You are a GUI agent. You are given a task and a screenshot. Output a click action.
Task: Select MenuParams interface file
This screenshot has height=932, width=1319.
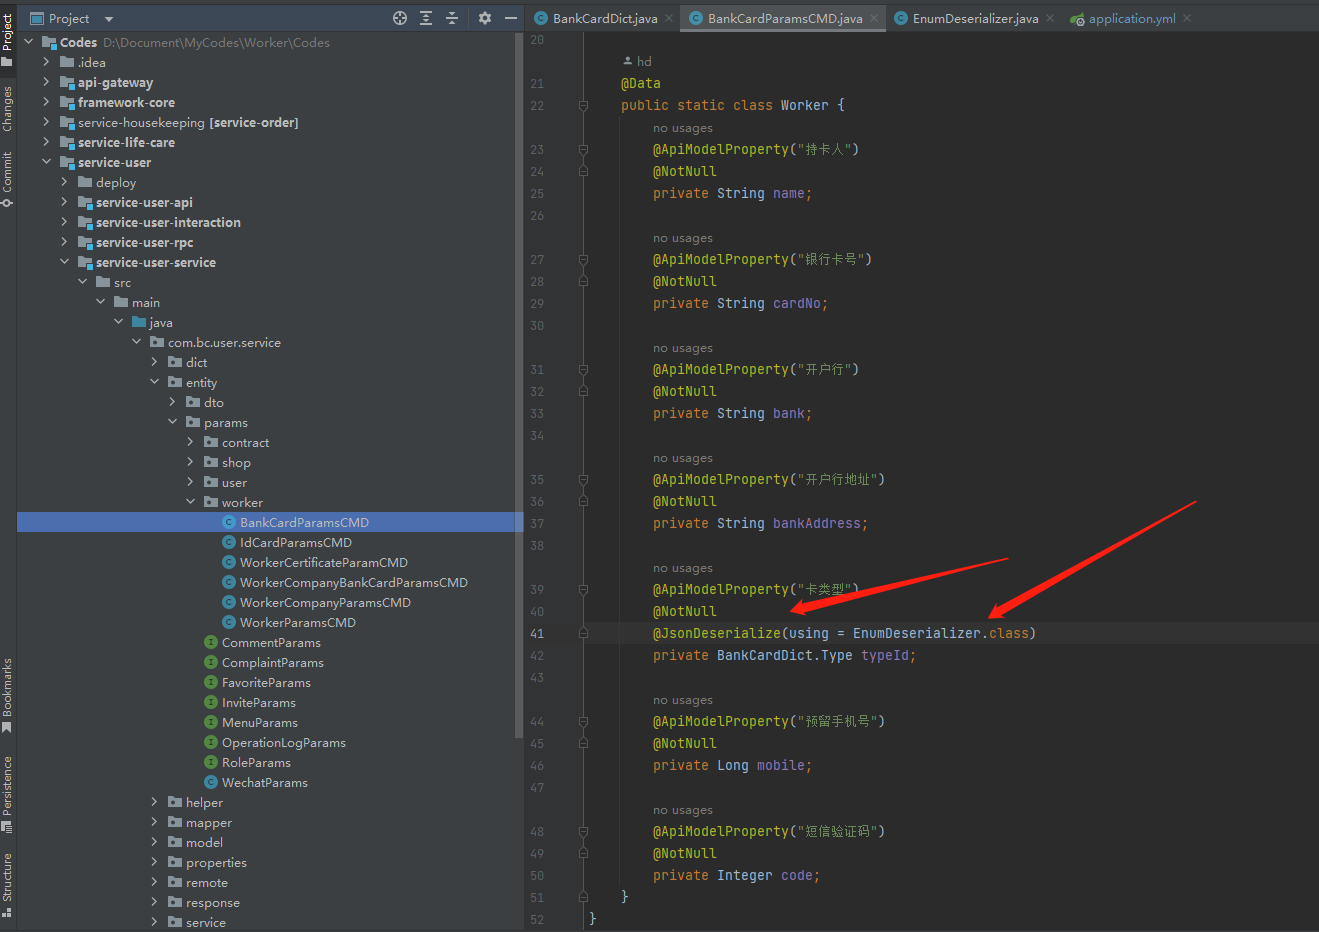(259, 722)
